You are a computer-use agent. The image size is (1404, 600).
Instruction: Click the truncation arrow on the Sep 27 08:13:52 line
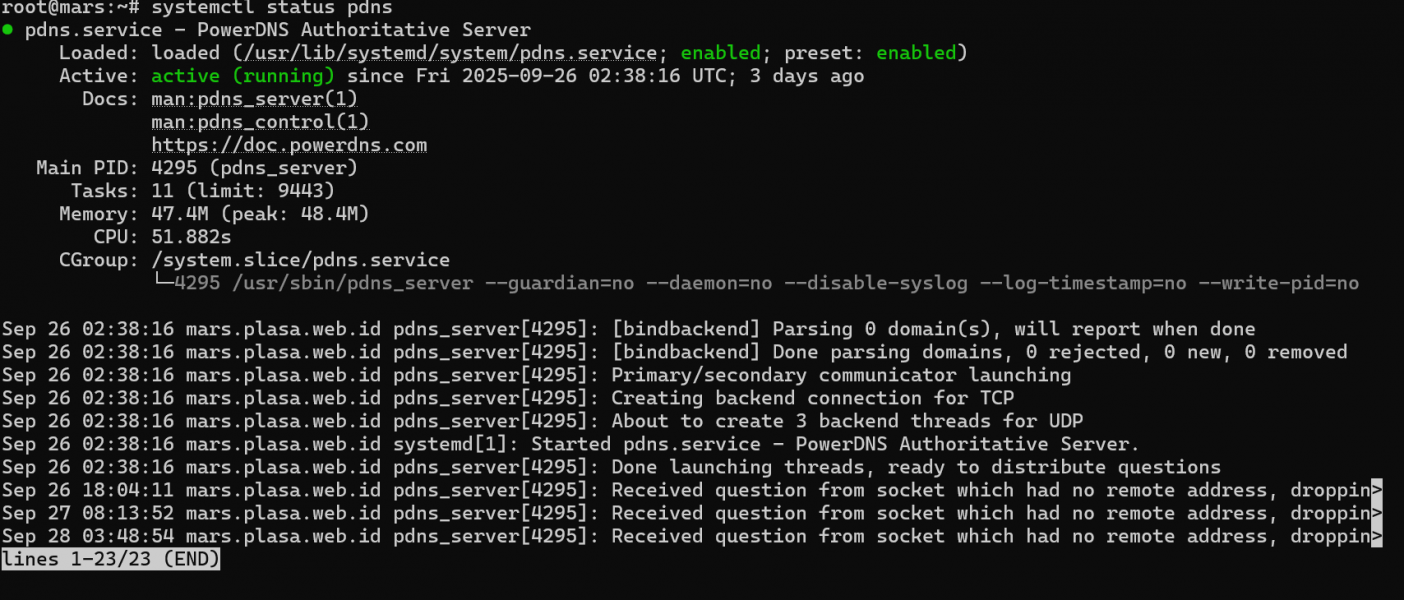coord(1377,513)
